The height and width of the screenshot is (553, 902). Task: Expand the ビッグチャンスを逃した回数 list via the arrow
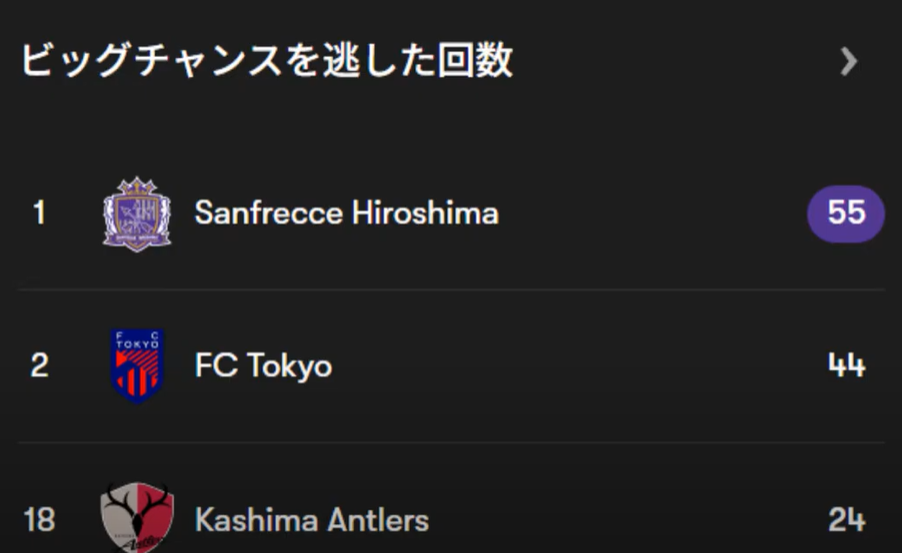tap(849, 62)
